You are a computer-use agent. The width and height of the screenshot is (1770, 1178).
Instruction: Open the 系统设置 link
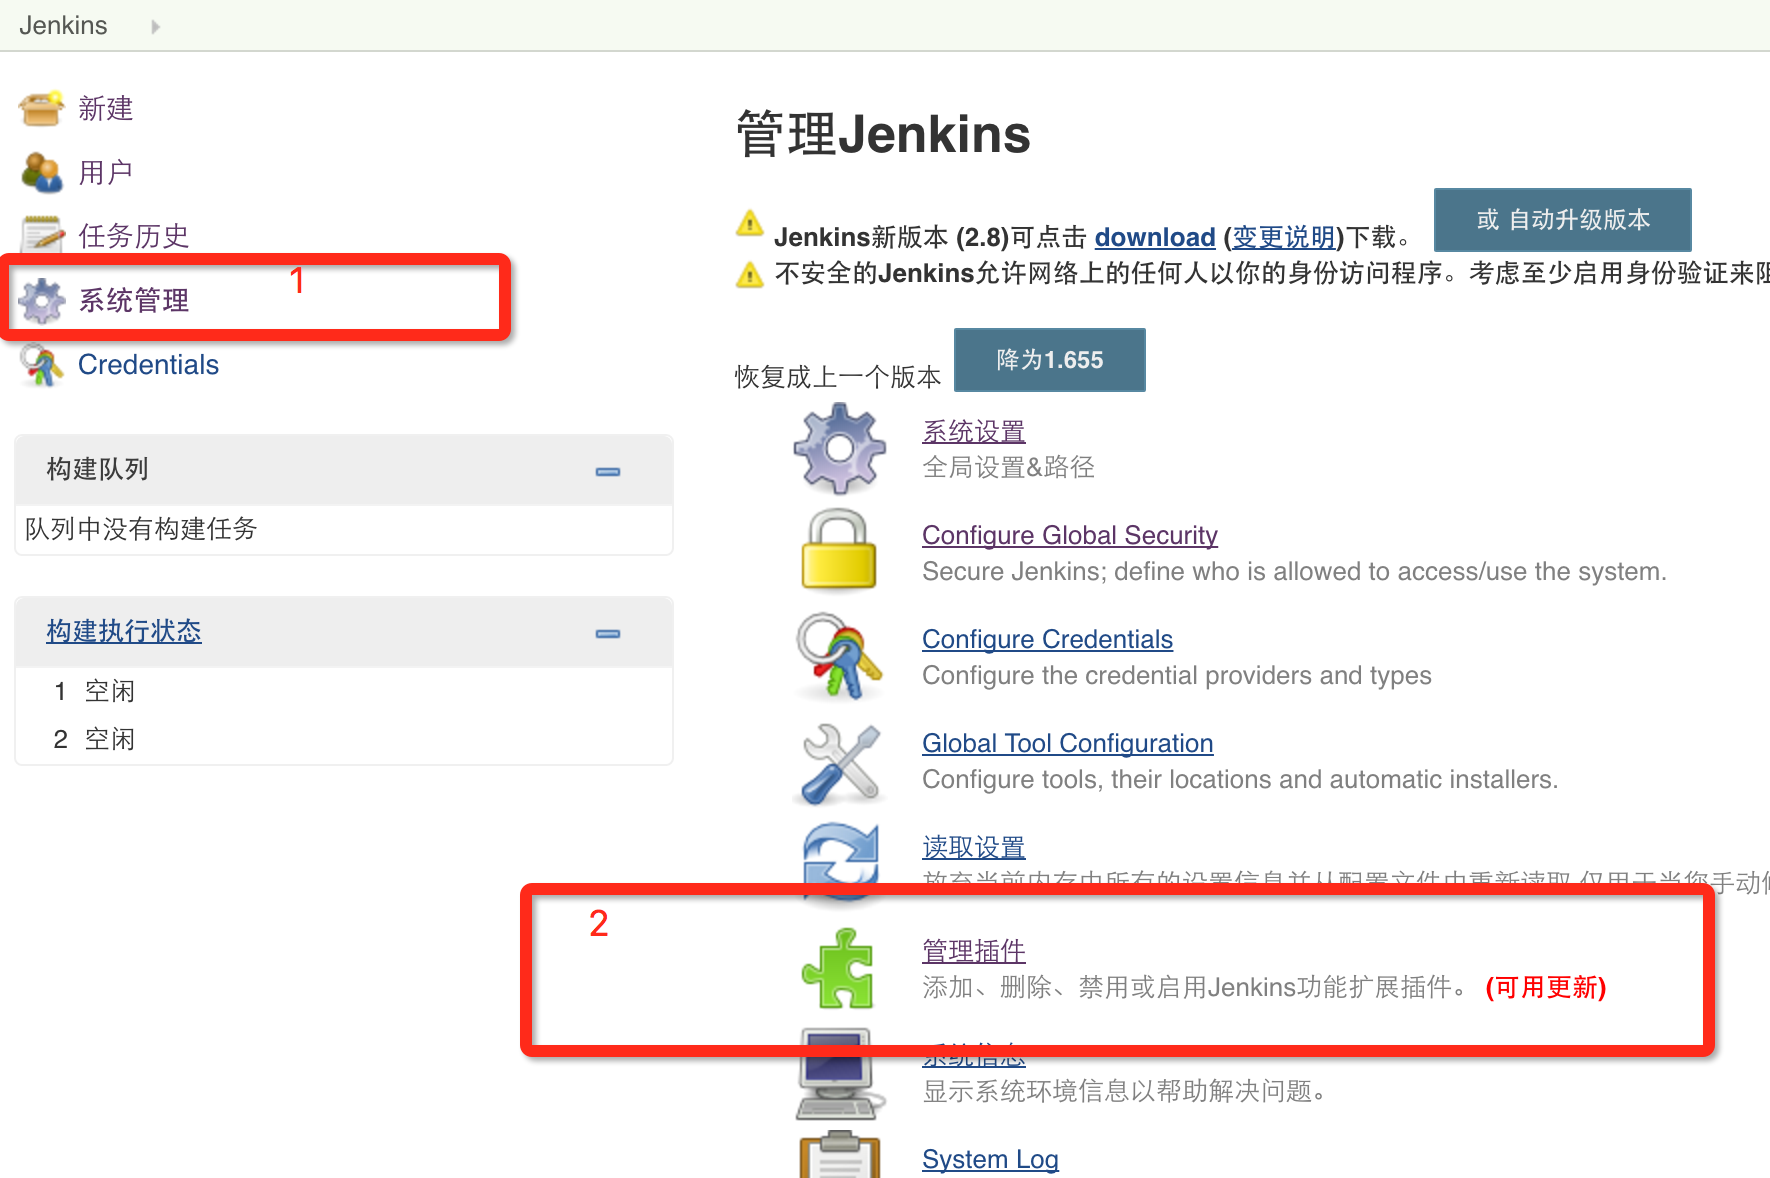[974, 432]
